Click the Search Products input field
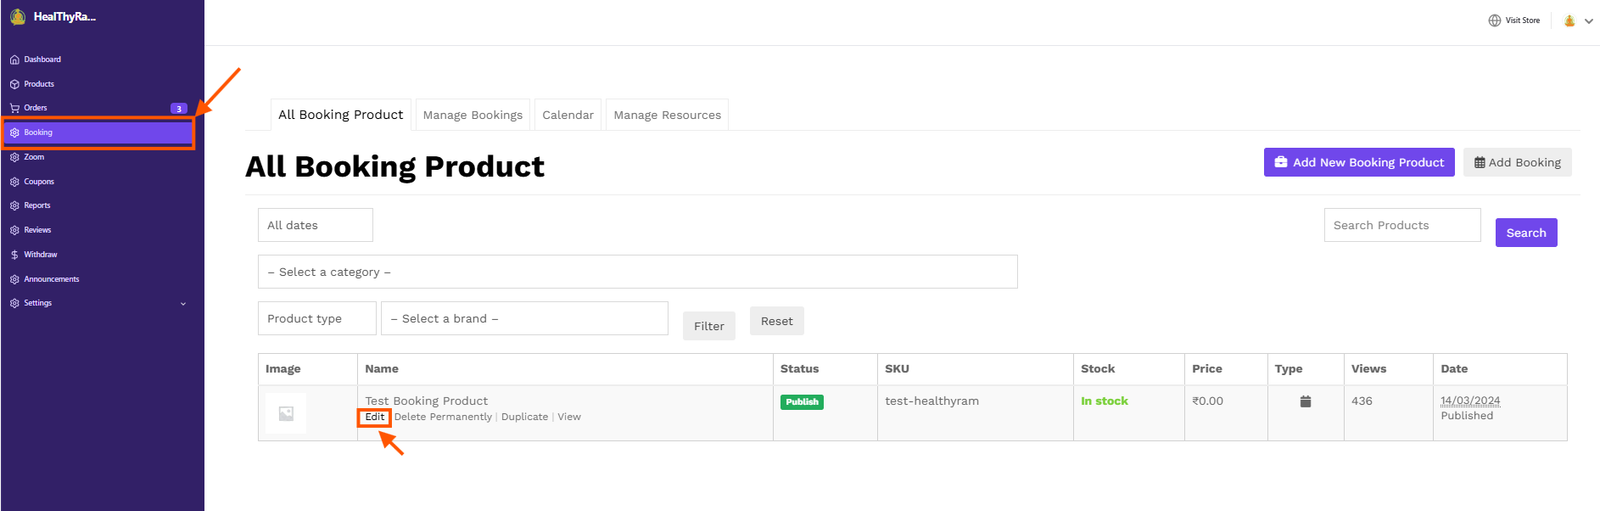This screenshot has width=1600, height=511. [1402, 225]
